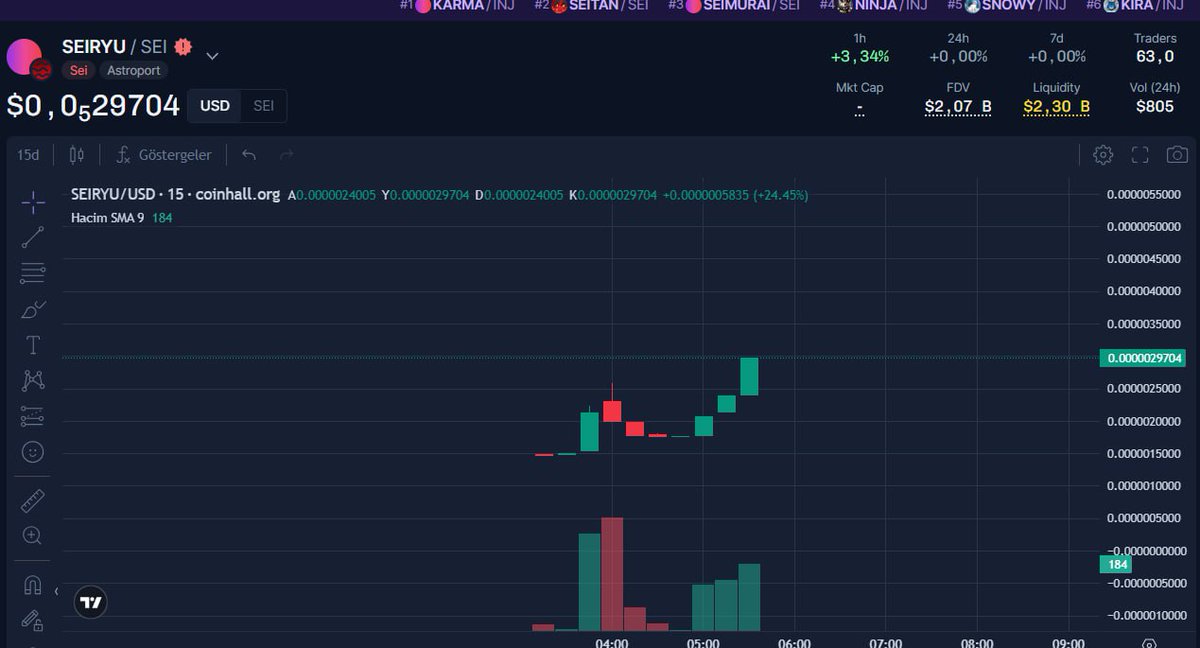Click the 06:00 time axis label
Screen dimensions: 1200x648
(794, 642)
